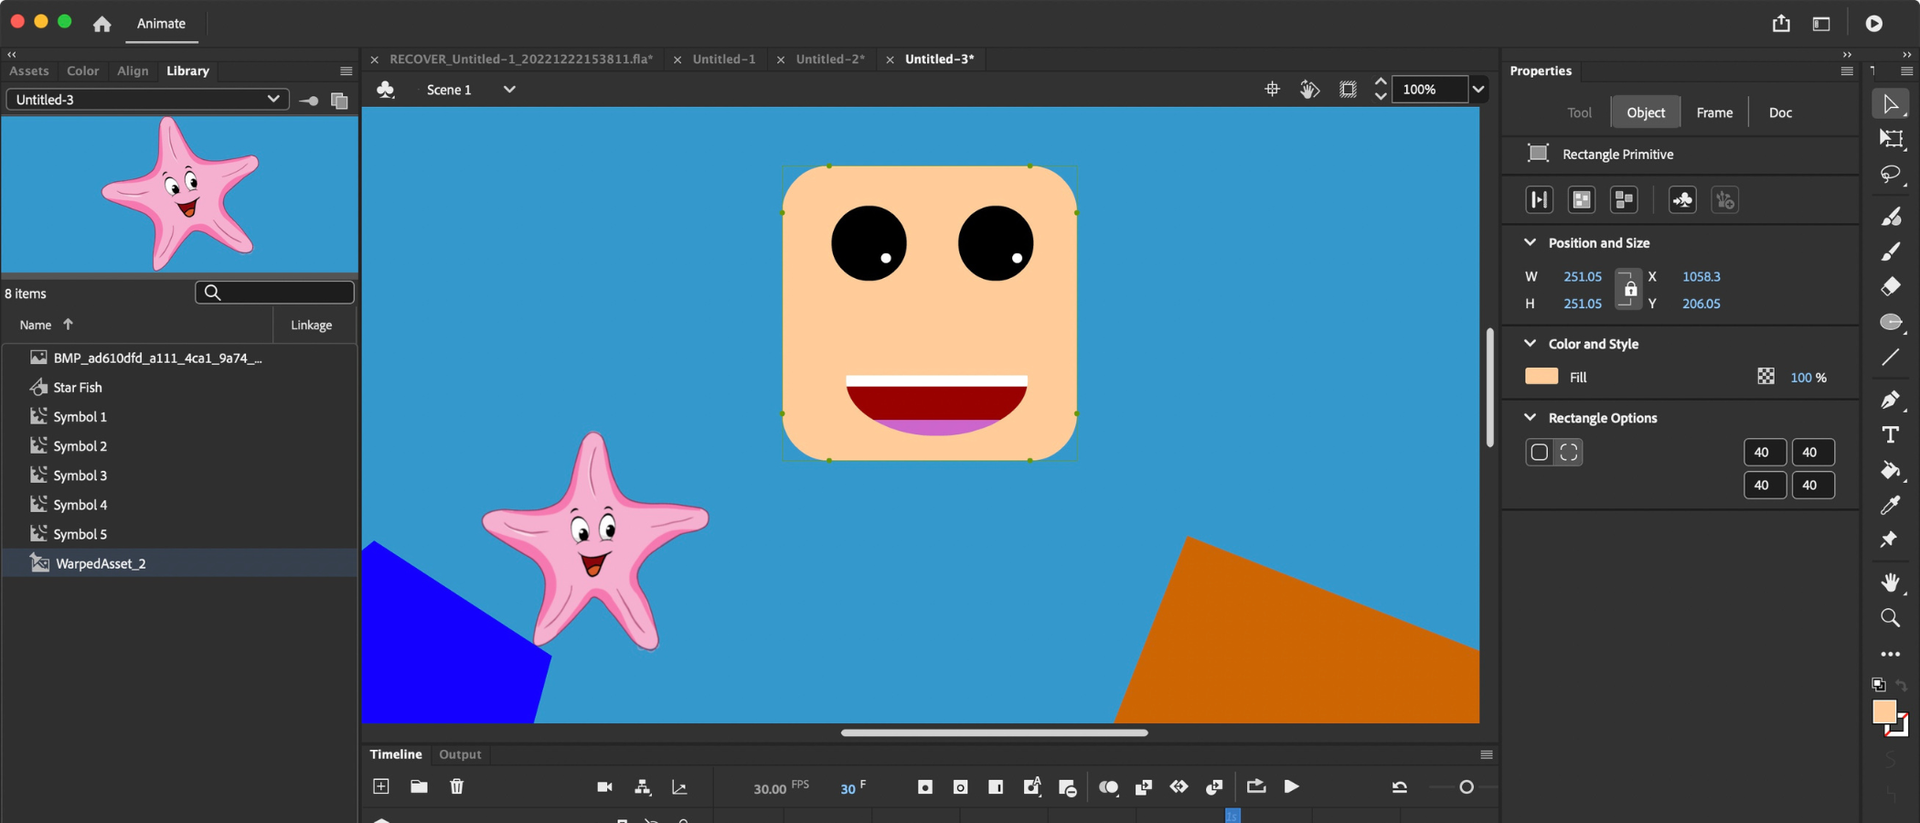Open the Output tab
Viewport: 1920px width, 823px height.
pyautogui.click(x=460, y=754)
